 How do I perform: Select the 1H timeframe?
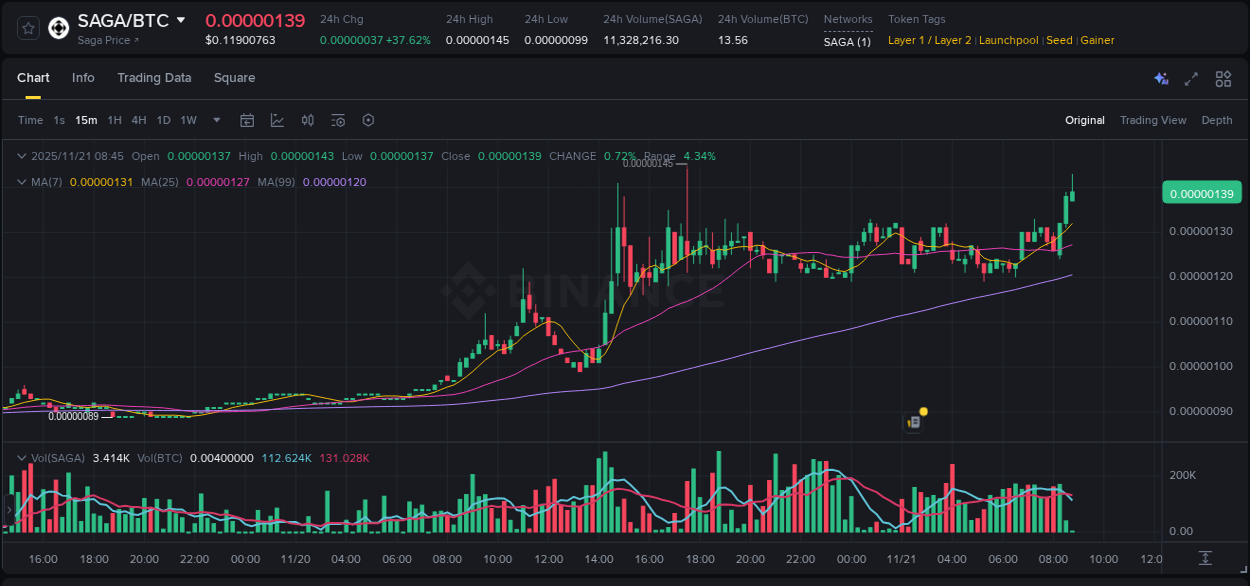pyautogui.click(x=115, y=120)
